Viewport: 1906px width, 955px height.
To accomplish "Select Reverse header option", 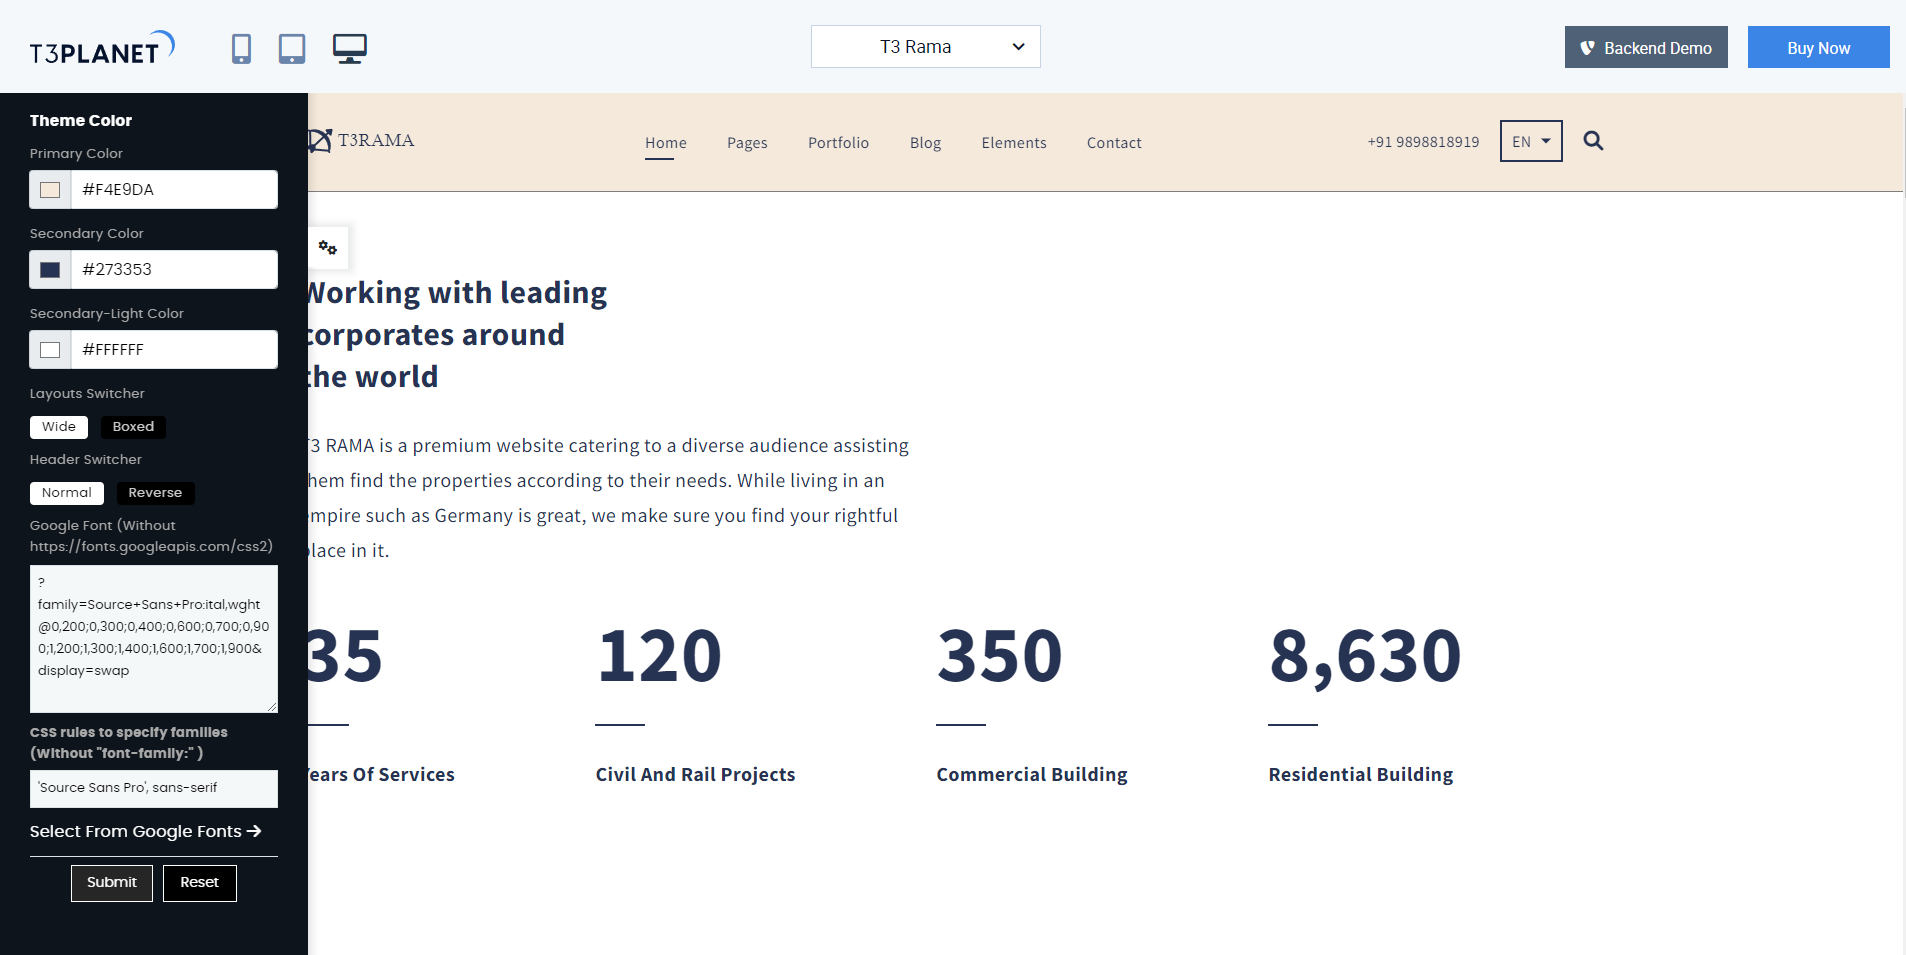I will 155,493.
